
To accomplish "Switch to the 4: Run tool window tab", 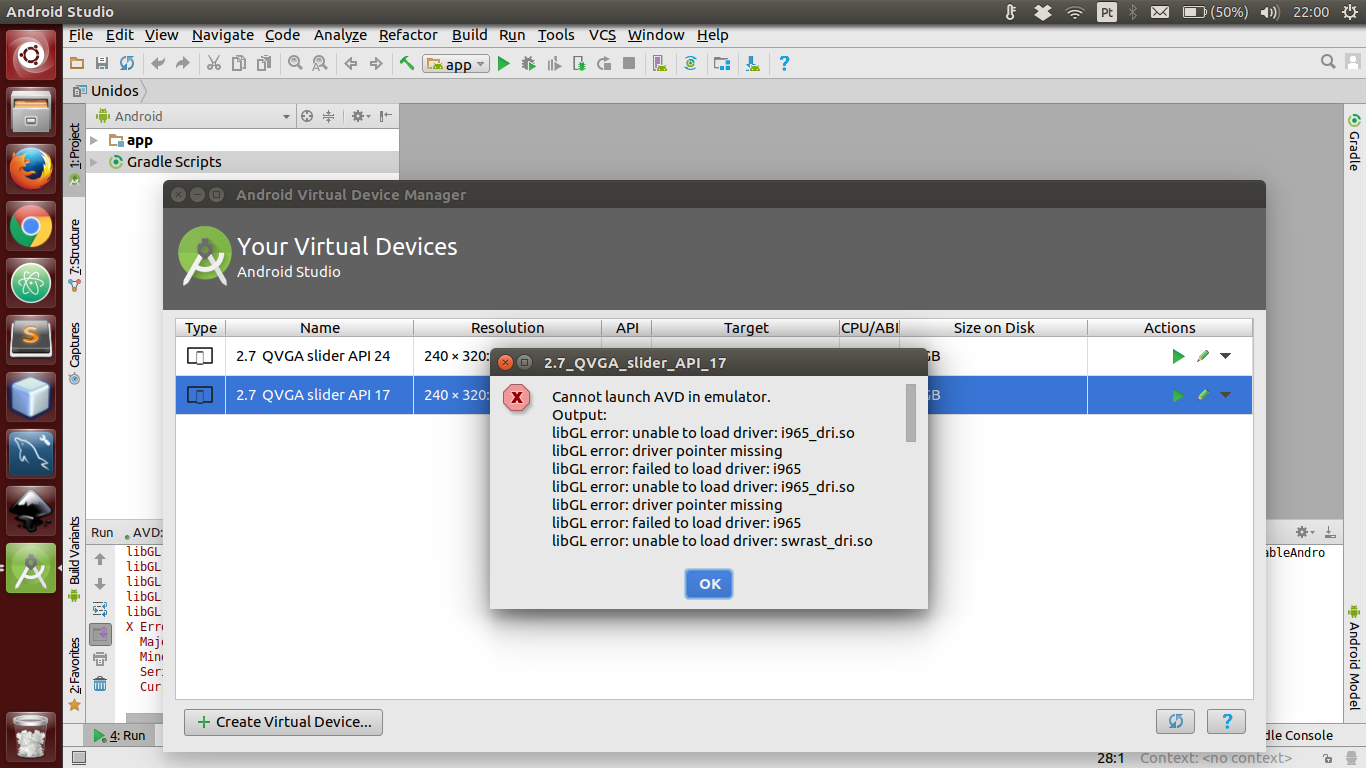I will [x=119, y=735].
